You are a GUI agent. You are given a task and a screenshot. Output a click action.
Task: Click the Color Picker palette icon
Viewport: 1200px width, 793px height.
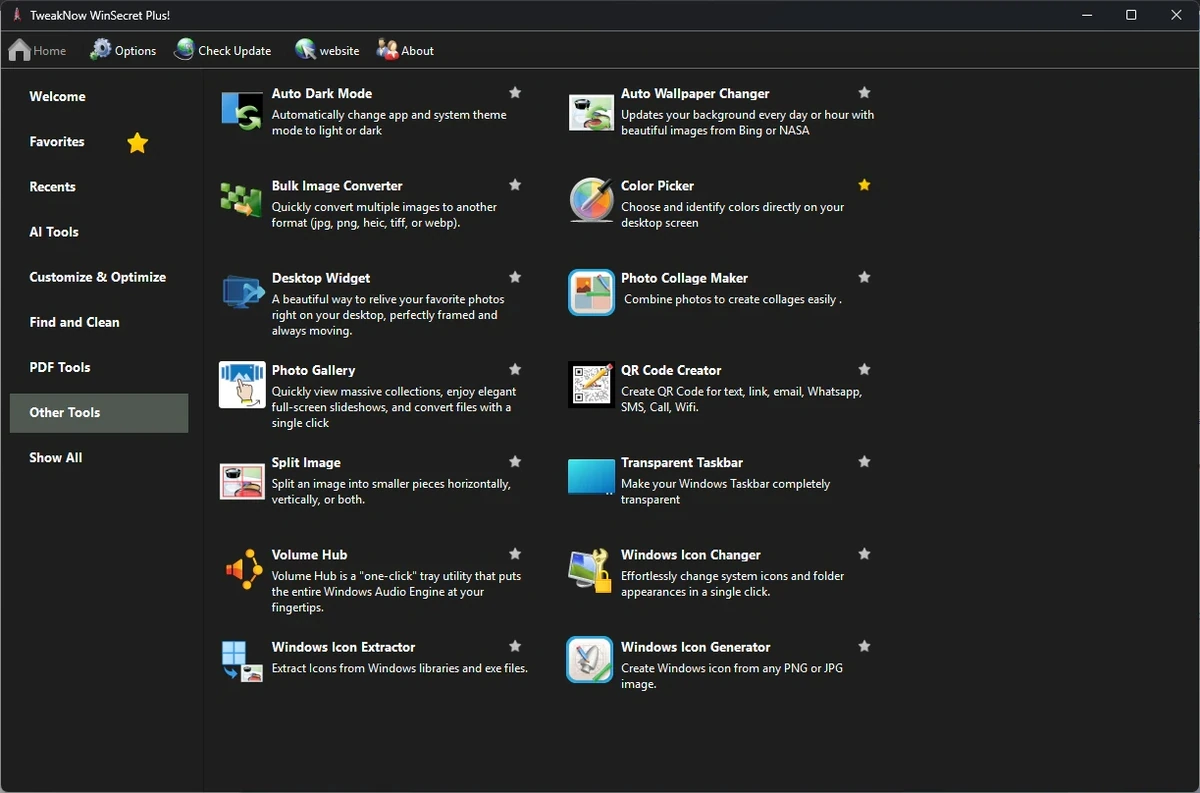tap(591, 200)
